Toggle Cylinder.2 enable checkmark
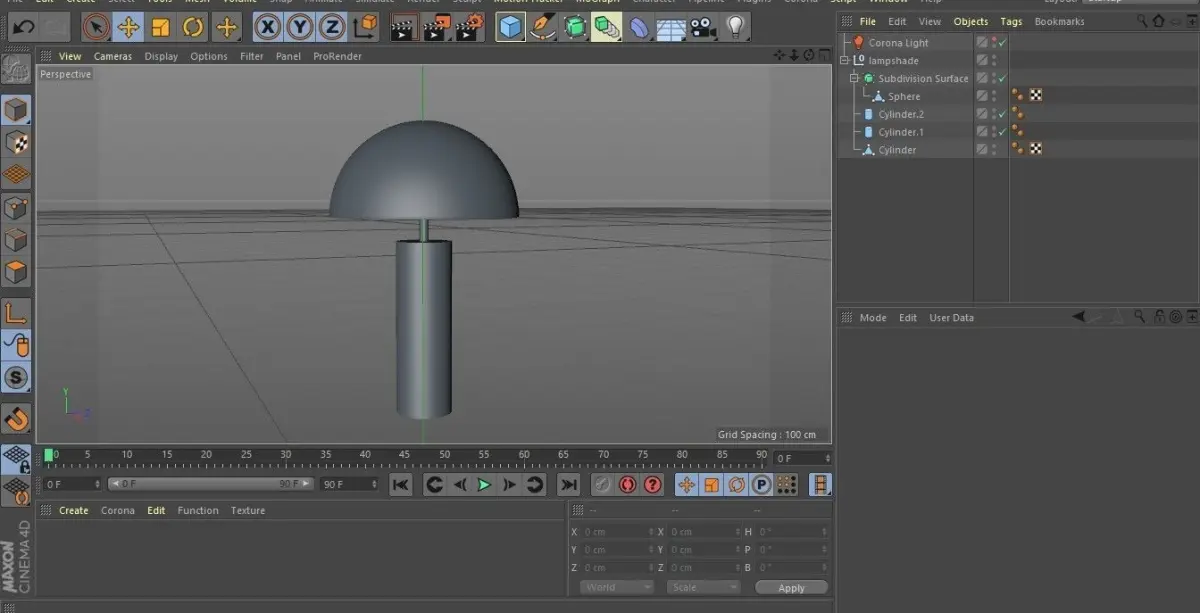1200x613 pixels. 1003,114
